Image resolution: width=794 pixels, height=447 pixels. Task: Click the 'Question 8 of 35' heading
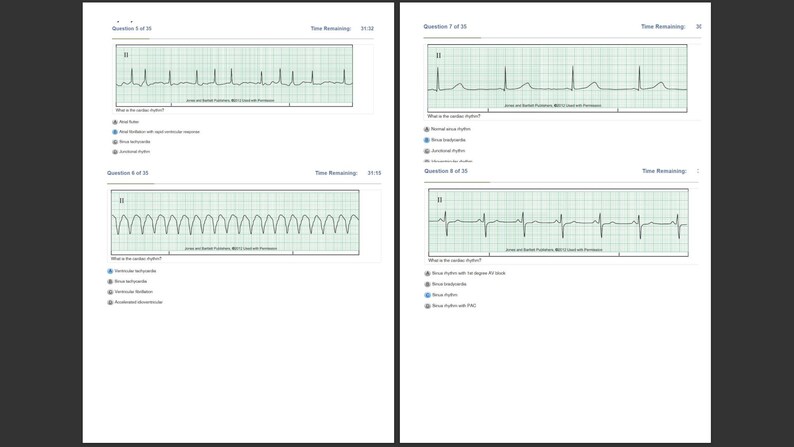point(446,171)
